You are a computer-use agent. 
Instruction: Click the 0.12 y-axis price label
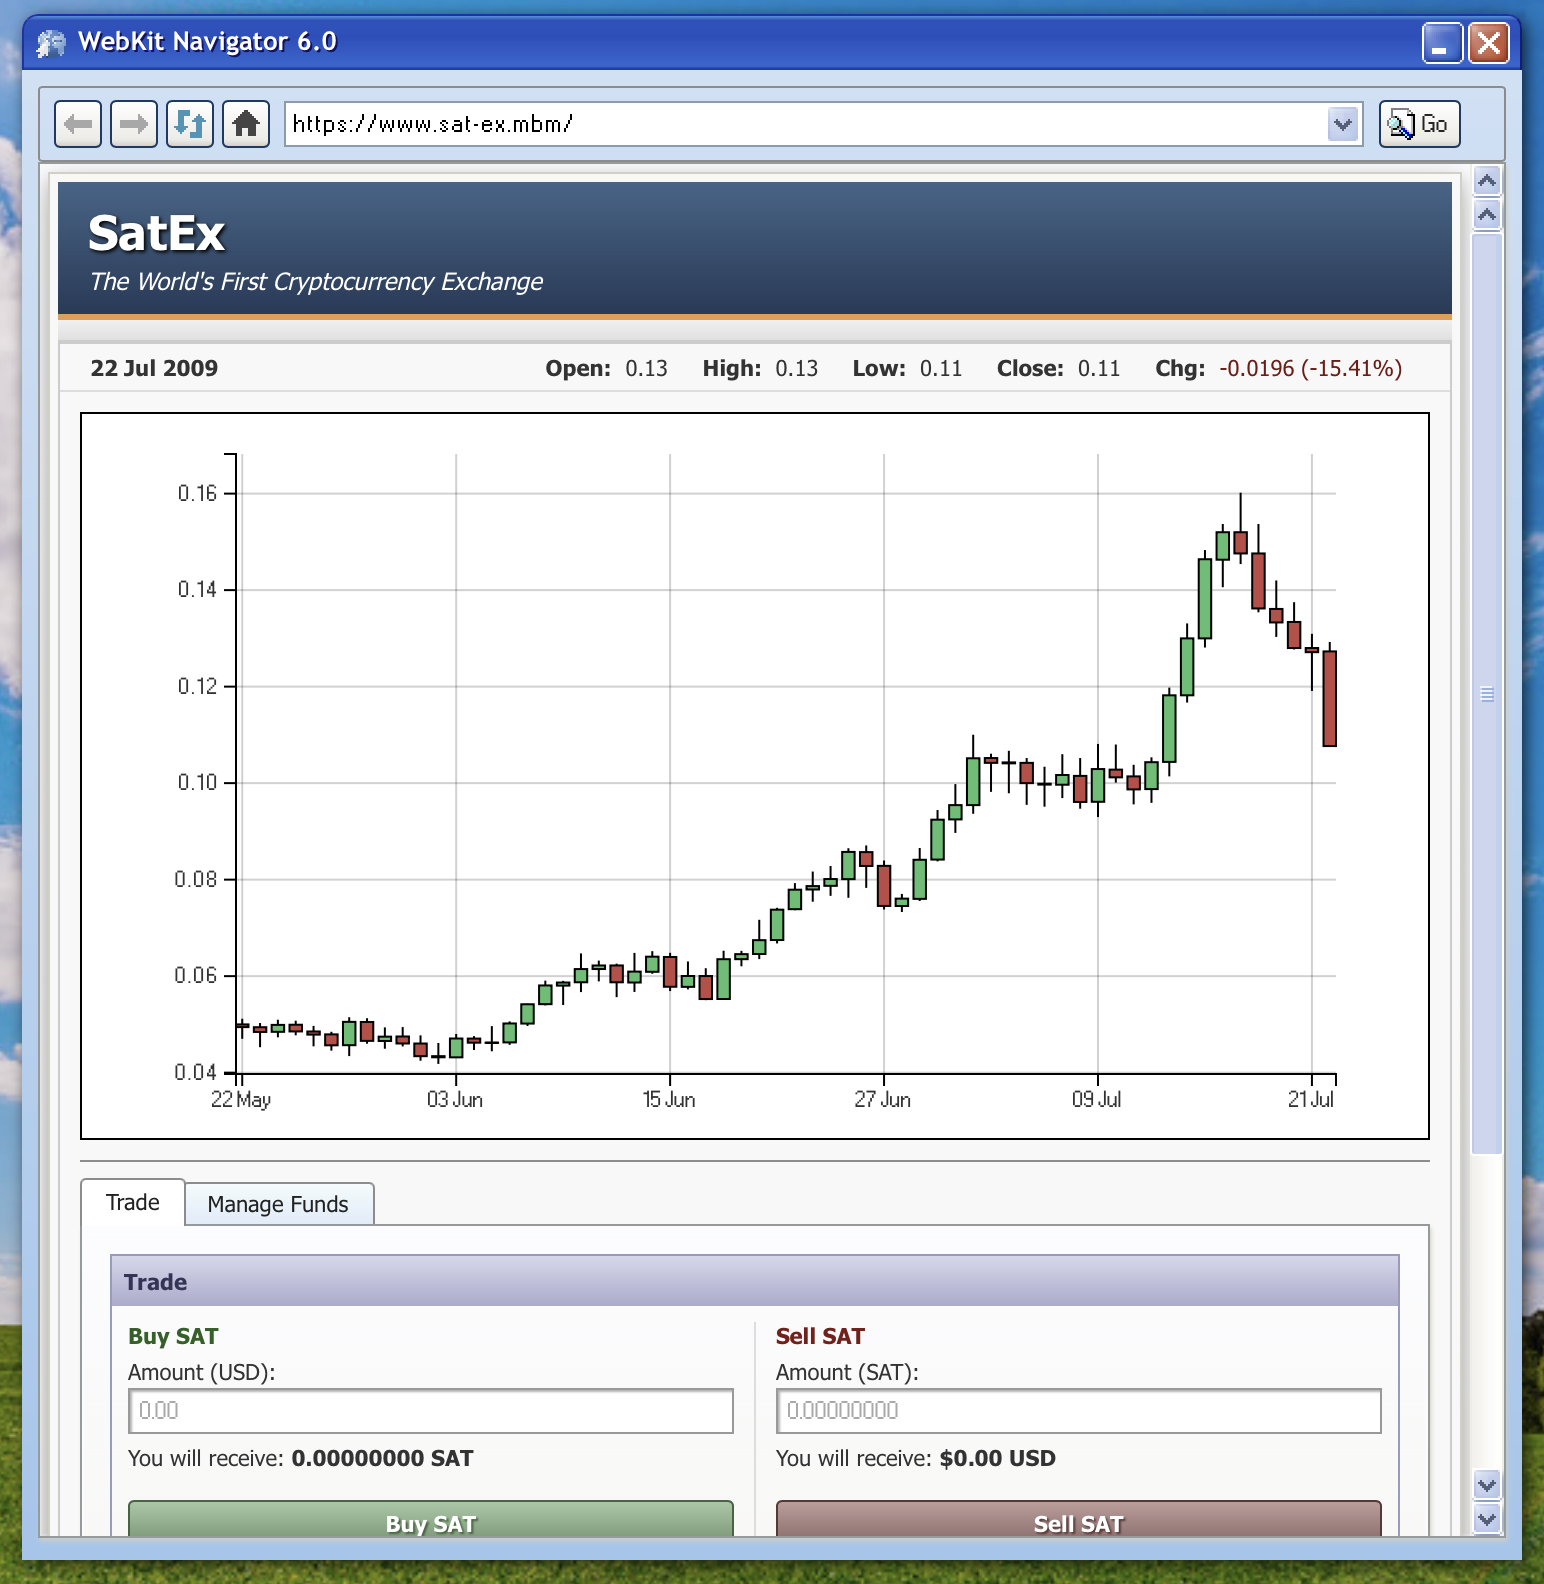pyautogui.click(x=197, y=686)
